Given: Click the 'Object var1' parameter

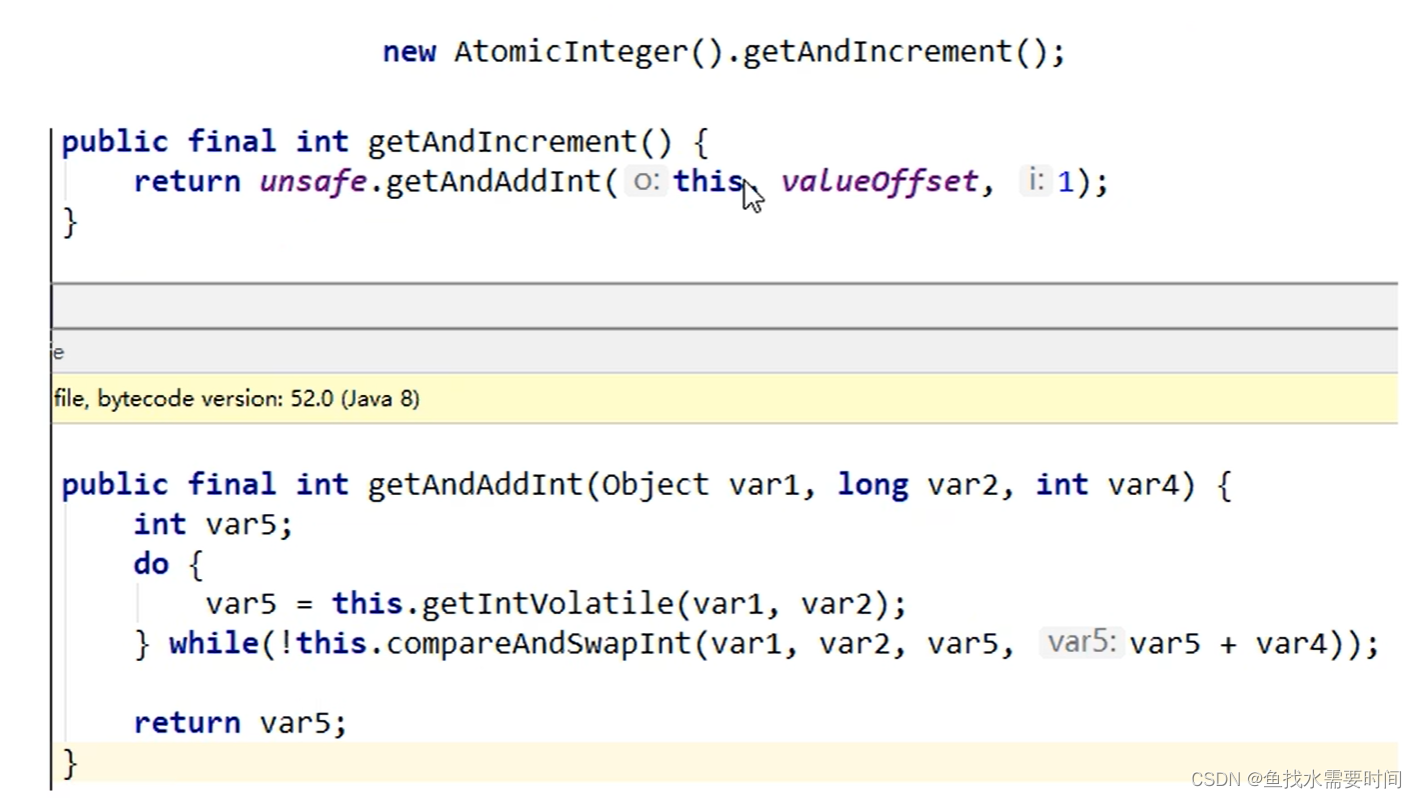Looking at the screenshot, I should coord(701,485).
